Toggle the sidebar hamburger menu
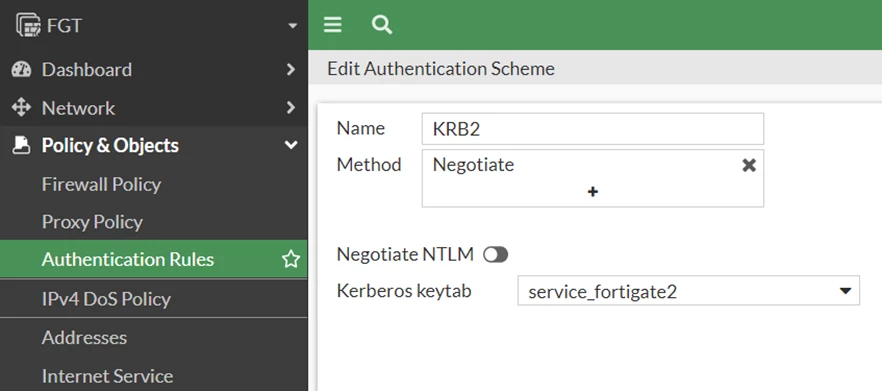This screenshot has height=391, width=882. (x=332, y=25)
